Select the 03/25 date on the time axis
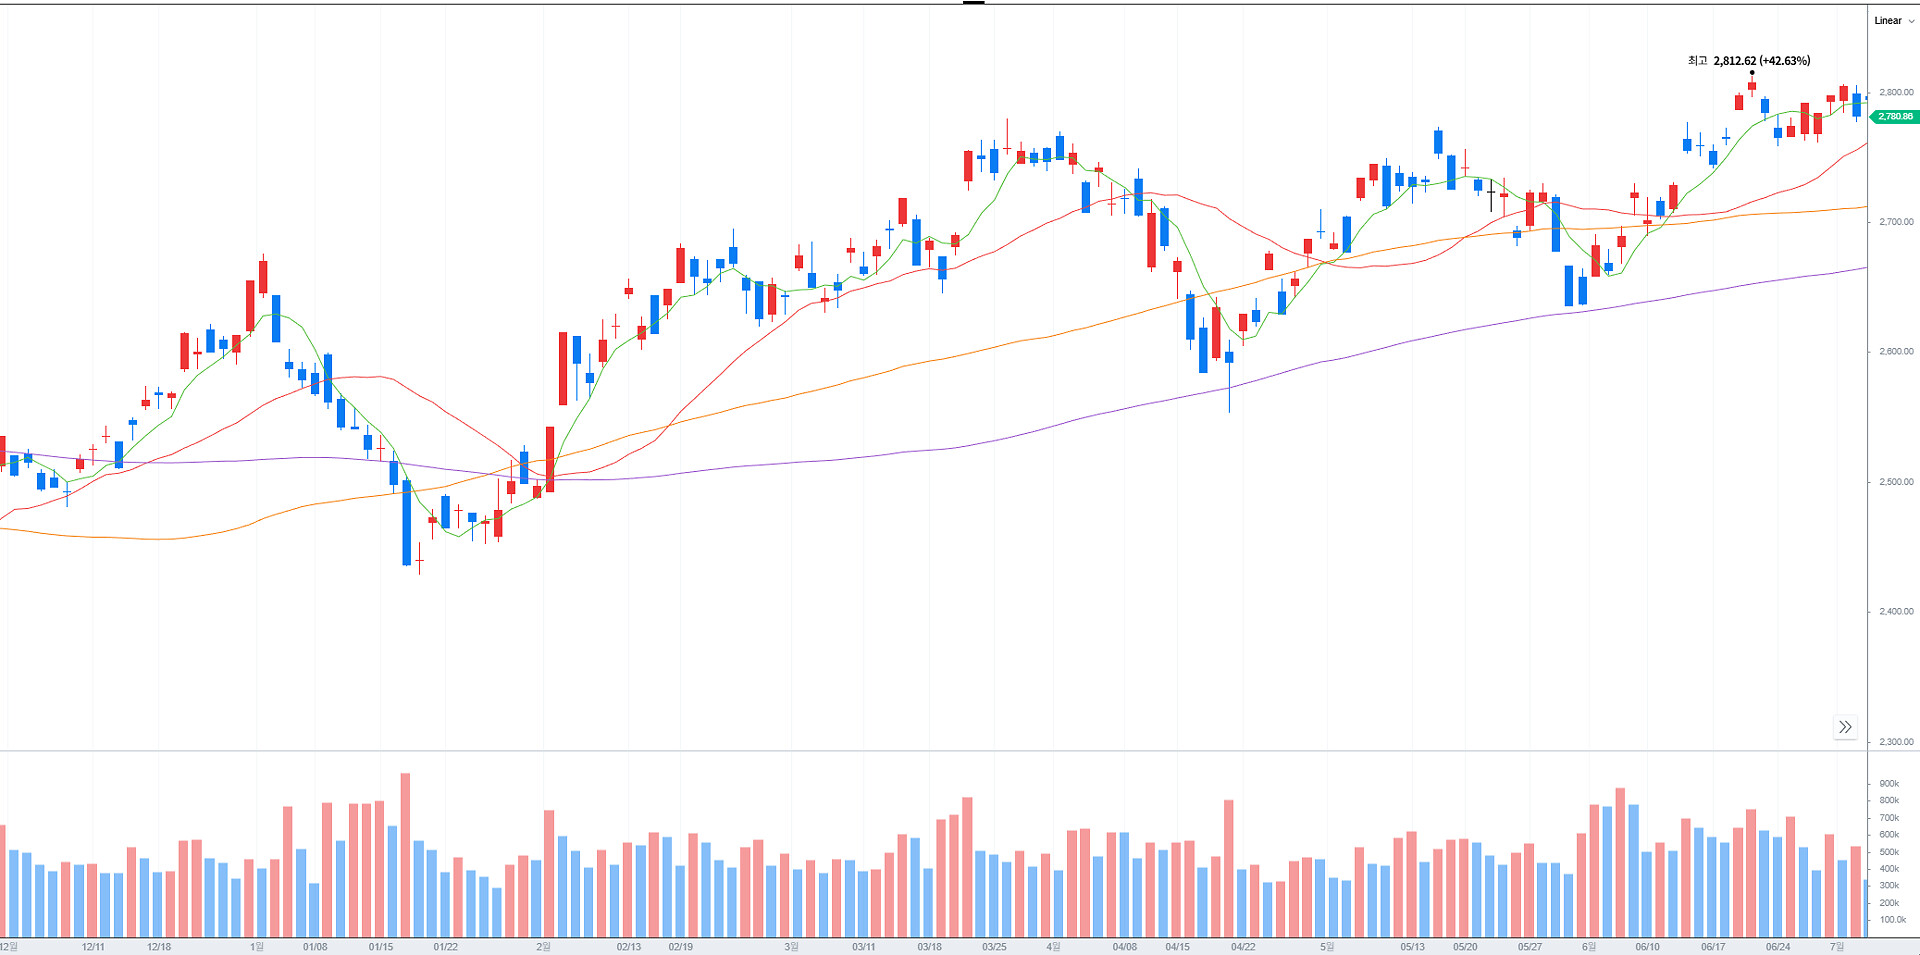Viewport: 1920px width, 955px height. pos(994,947)
